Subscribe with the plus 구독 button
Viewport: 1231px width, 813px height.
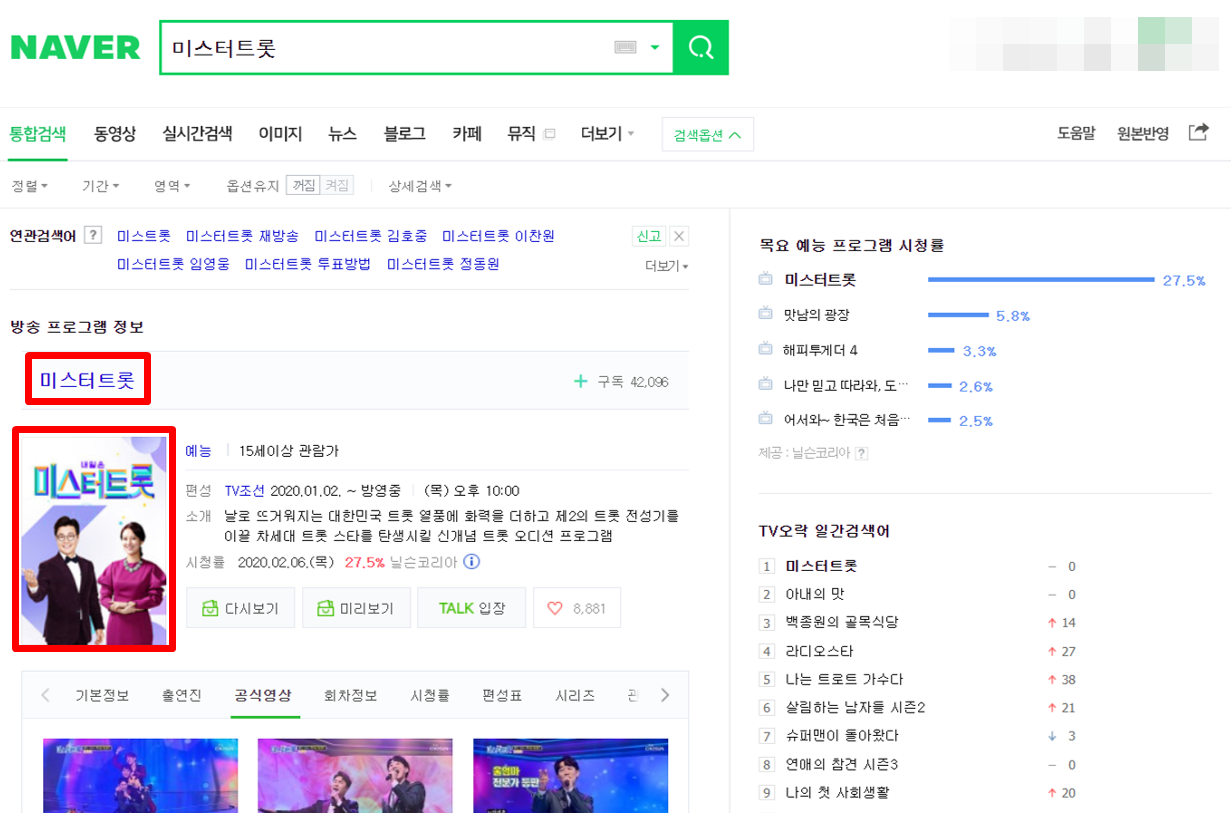click(x=621, y=382)
